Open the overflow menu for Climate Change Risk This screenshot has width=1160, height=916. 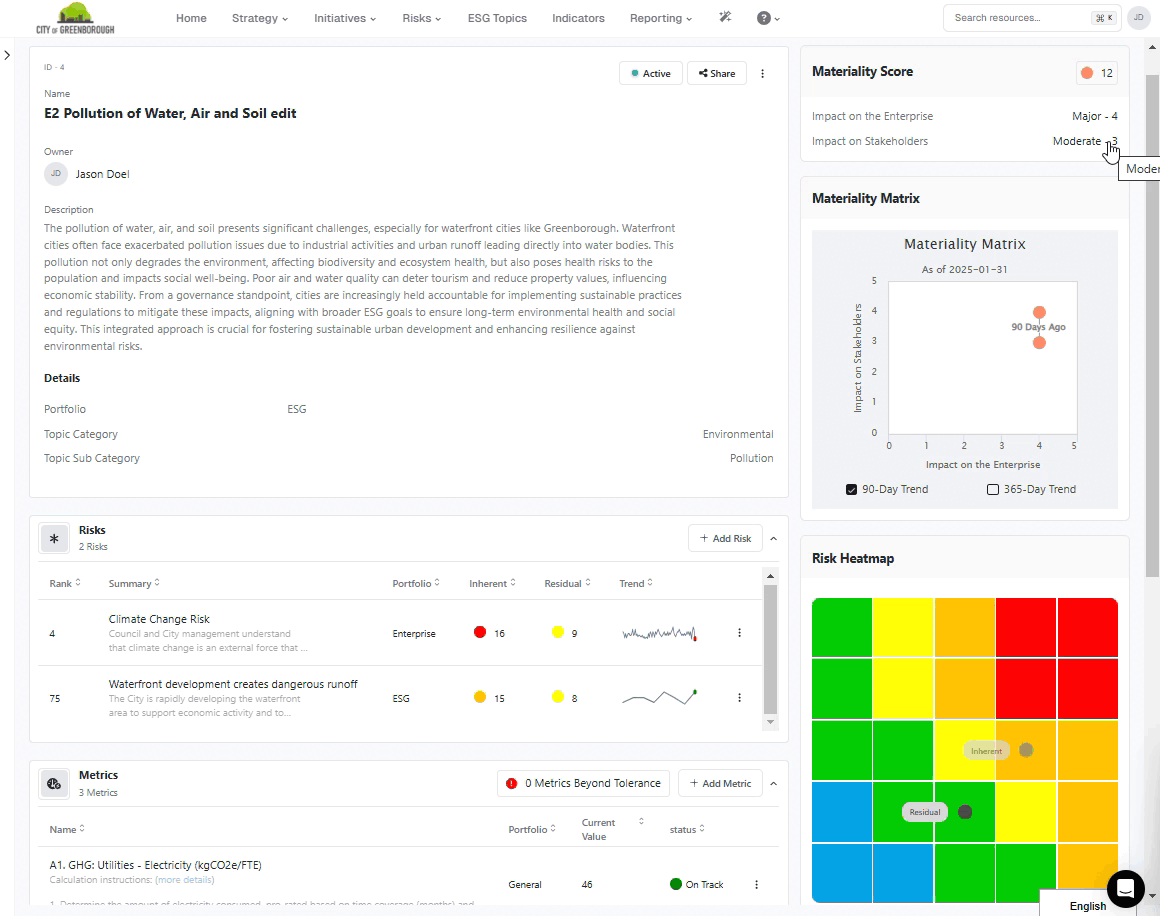(739, 632)
